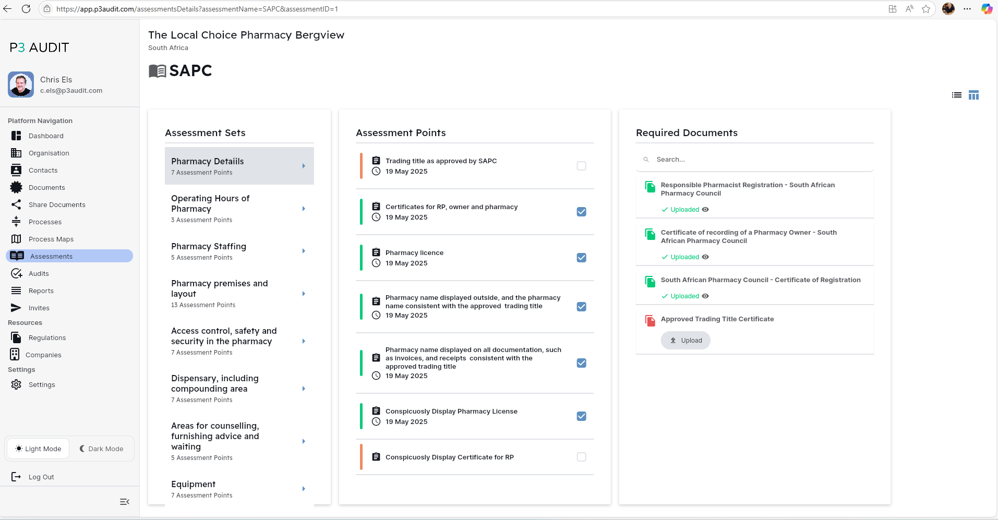Switch to Dark Mode
This screenshot has height=520, width=998.
101,449
